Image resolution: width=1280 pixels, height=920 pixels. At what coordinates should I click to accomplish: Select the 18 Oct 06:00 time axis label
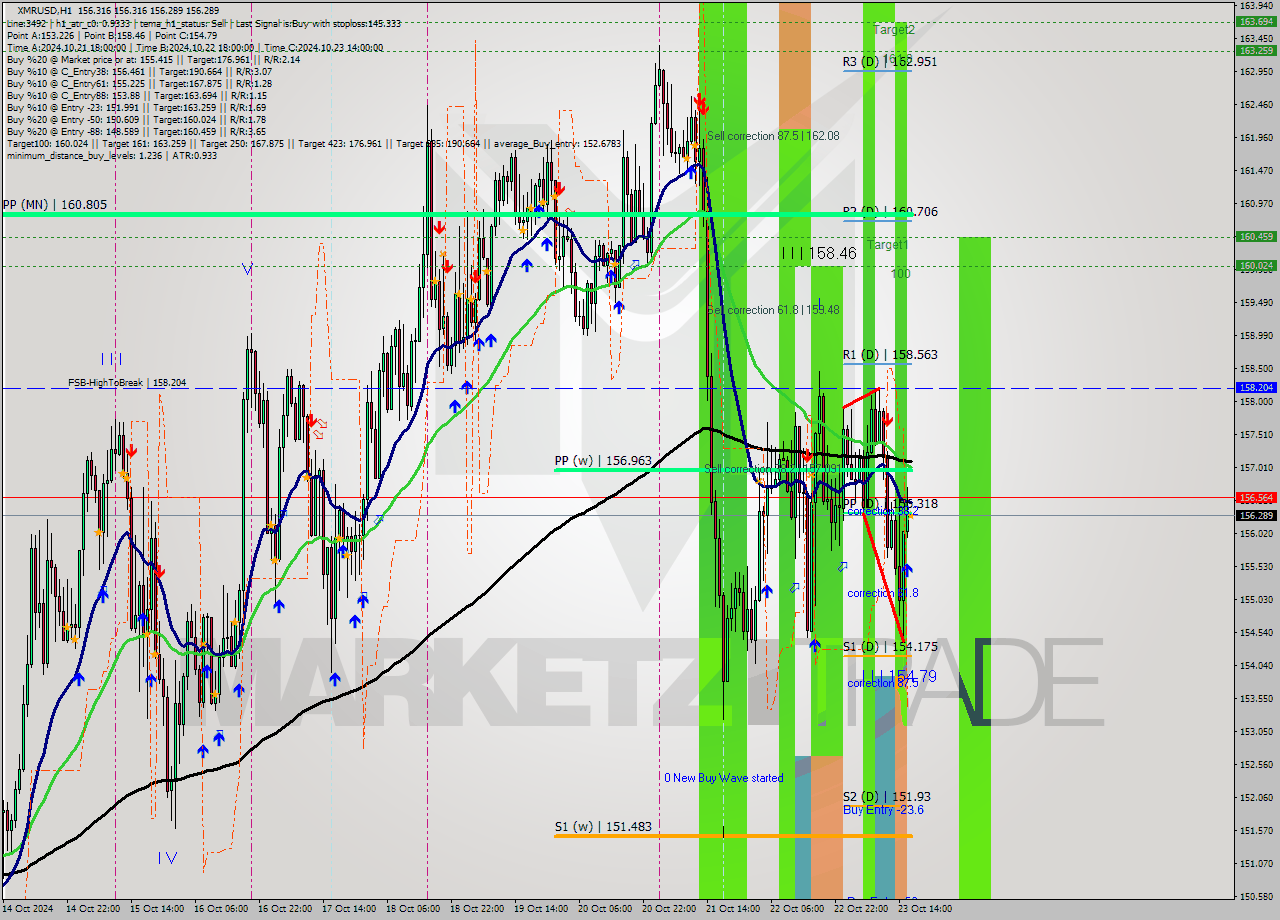(x=413, y=909)
